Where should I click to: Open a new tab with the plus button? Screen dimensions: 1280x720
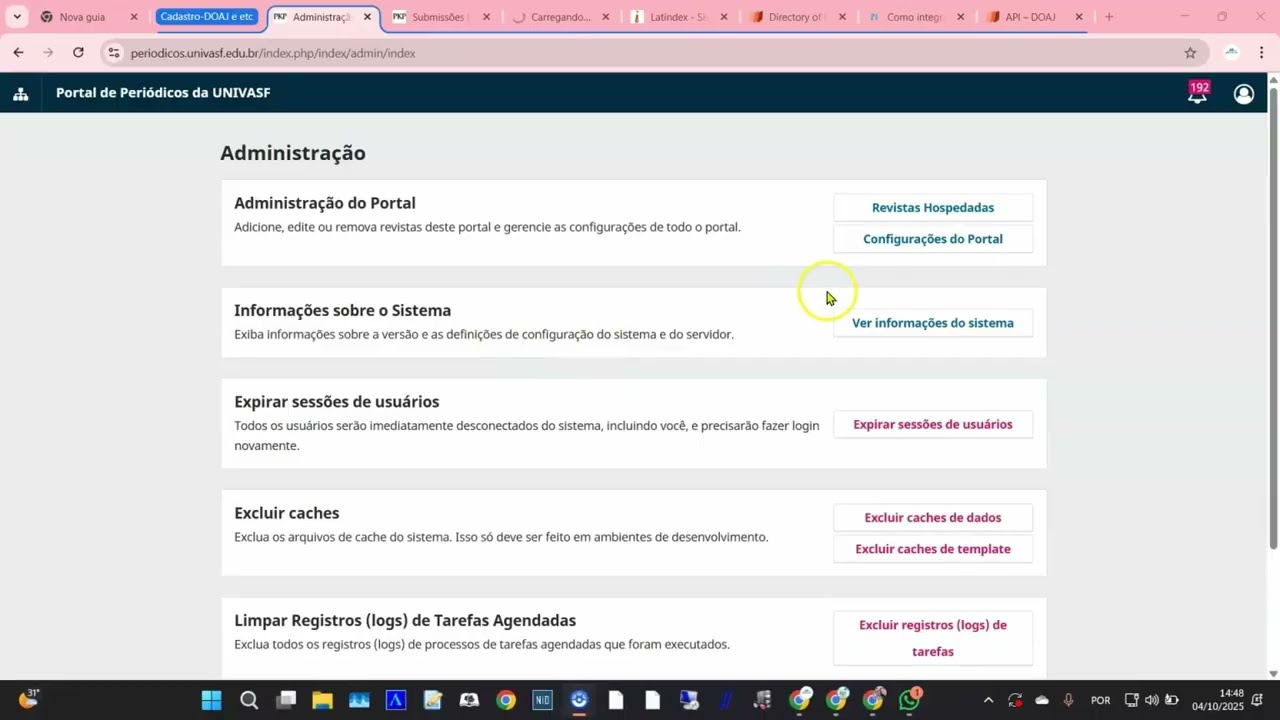1108,17
